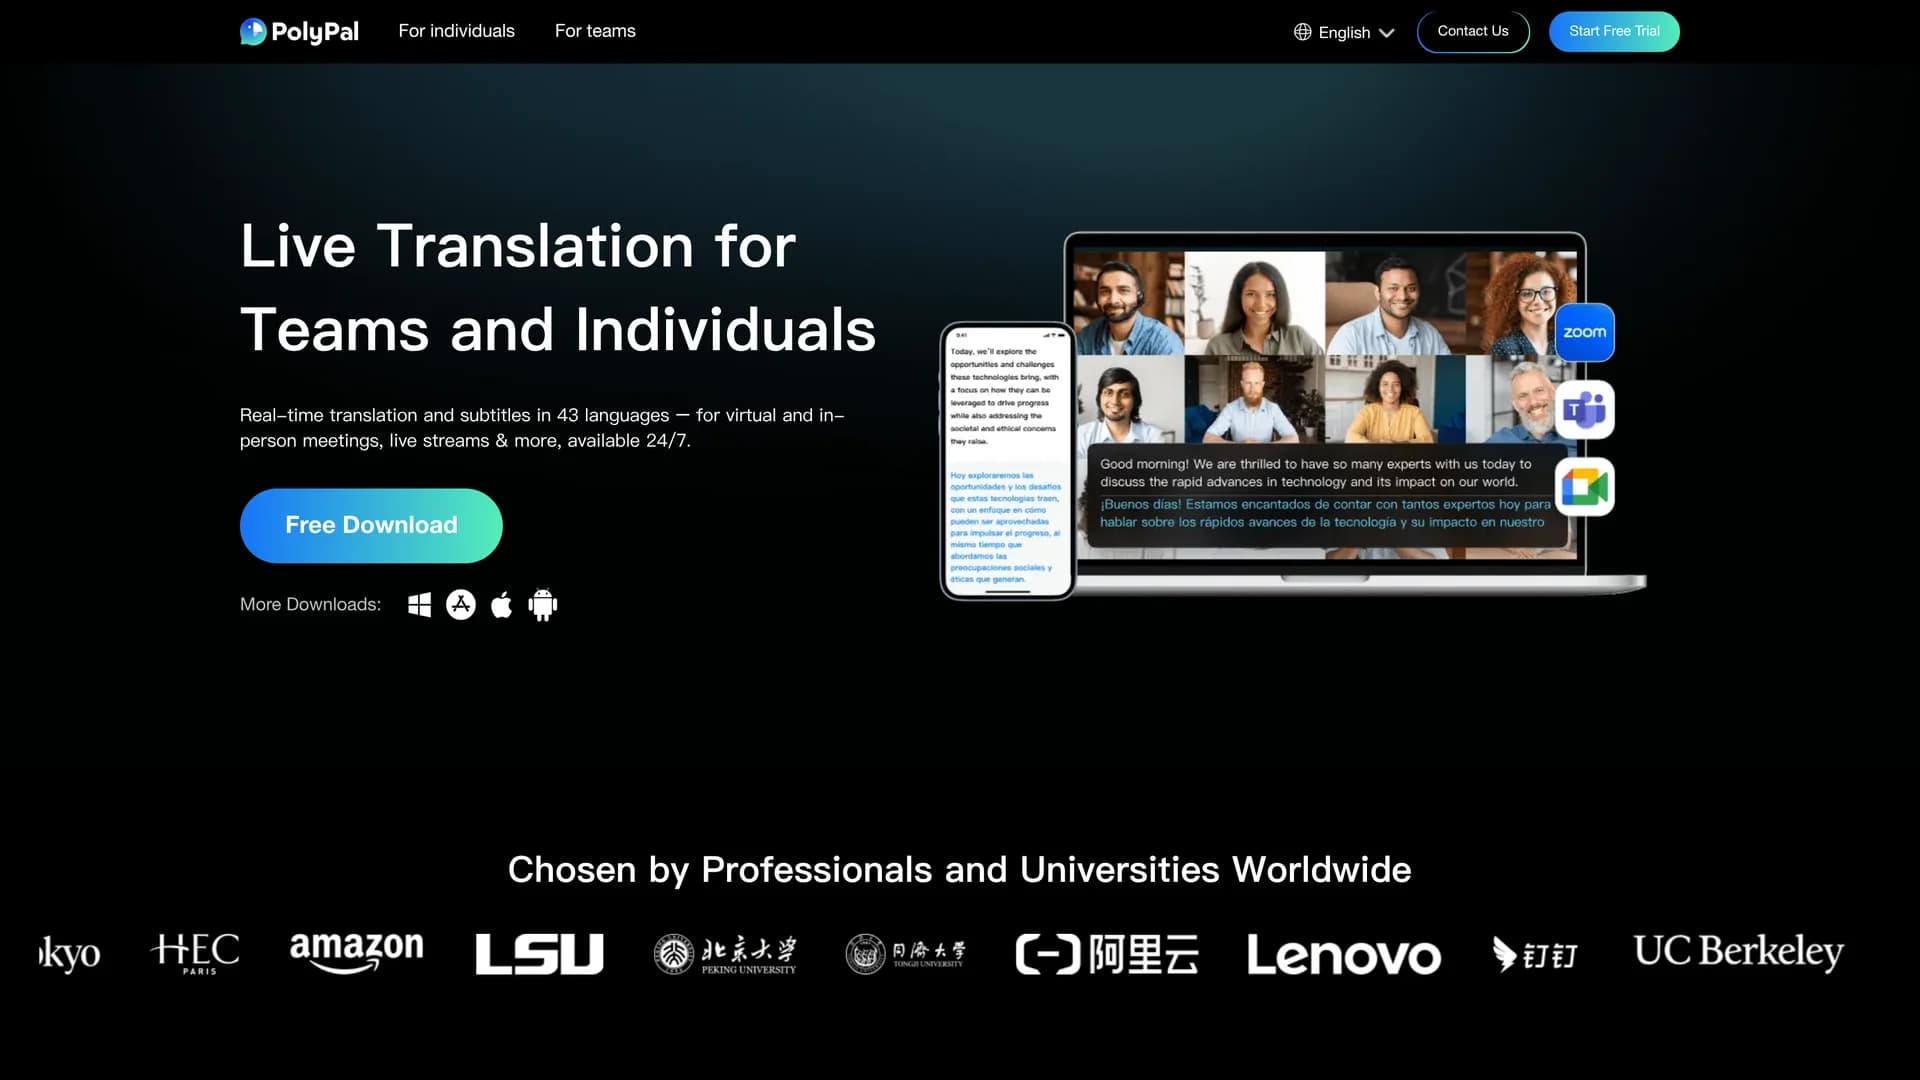Viewport: 1920px width, 1080px height.
Task: Select the 'Real-time translation and subtitles' description
Action: coord(542,428)
